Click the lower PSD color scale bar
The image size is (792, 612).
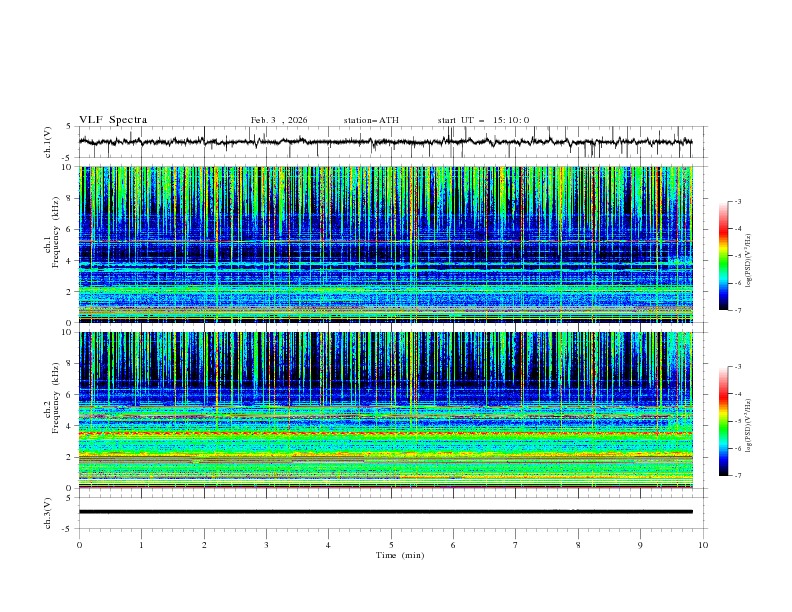pos(723,421)
